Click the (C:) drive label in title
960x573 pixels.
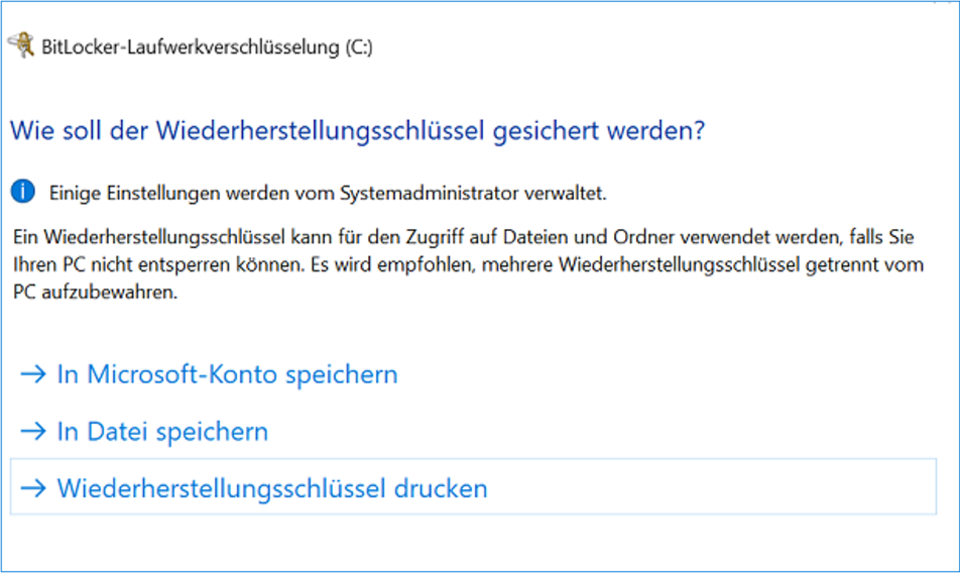pos(359,47)
